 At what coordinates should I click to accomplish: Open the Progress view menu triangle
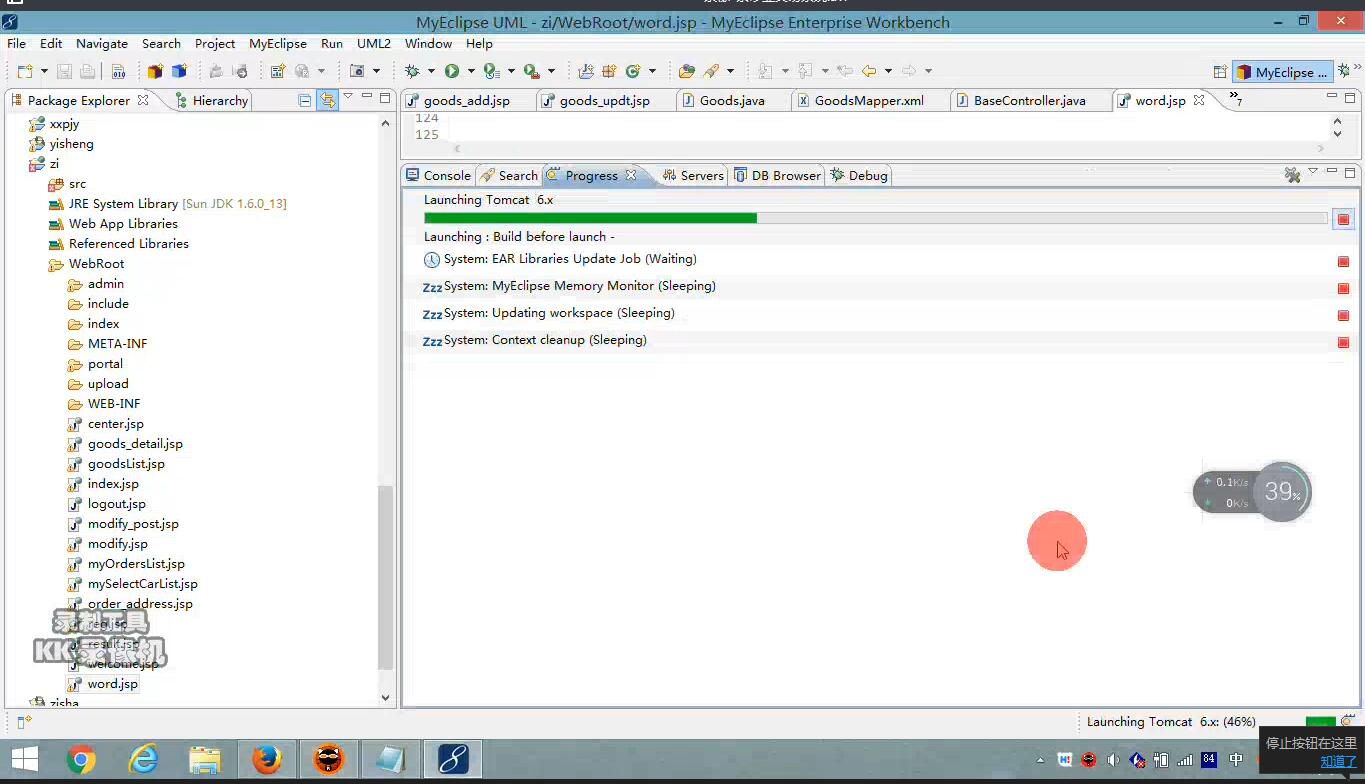[1313, 172]
